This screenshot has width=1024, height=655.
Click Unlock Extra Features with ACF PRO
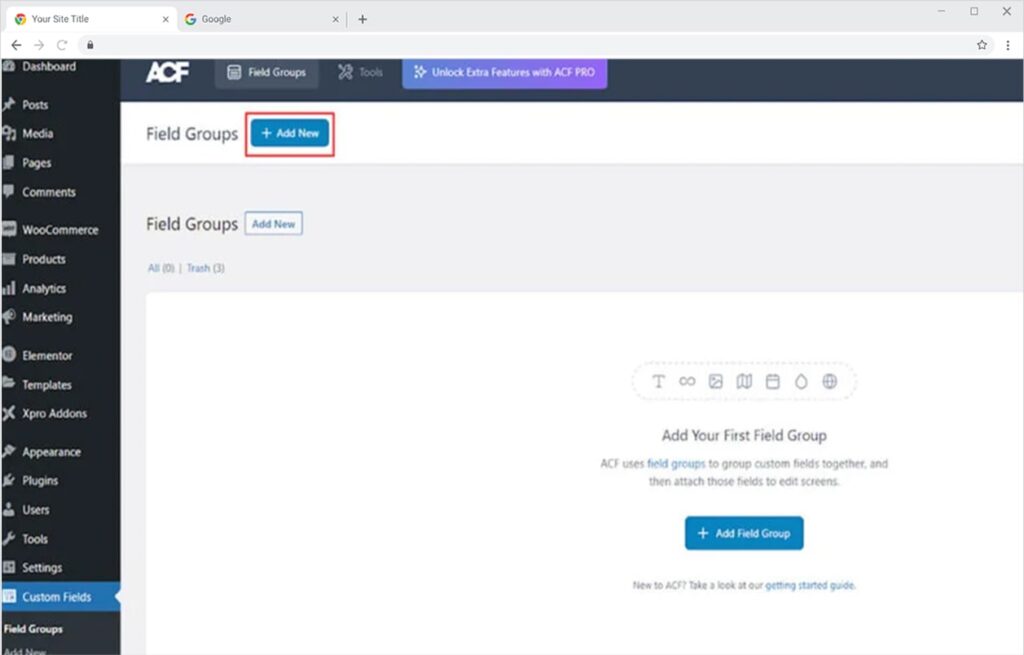[505, 72]
